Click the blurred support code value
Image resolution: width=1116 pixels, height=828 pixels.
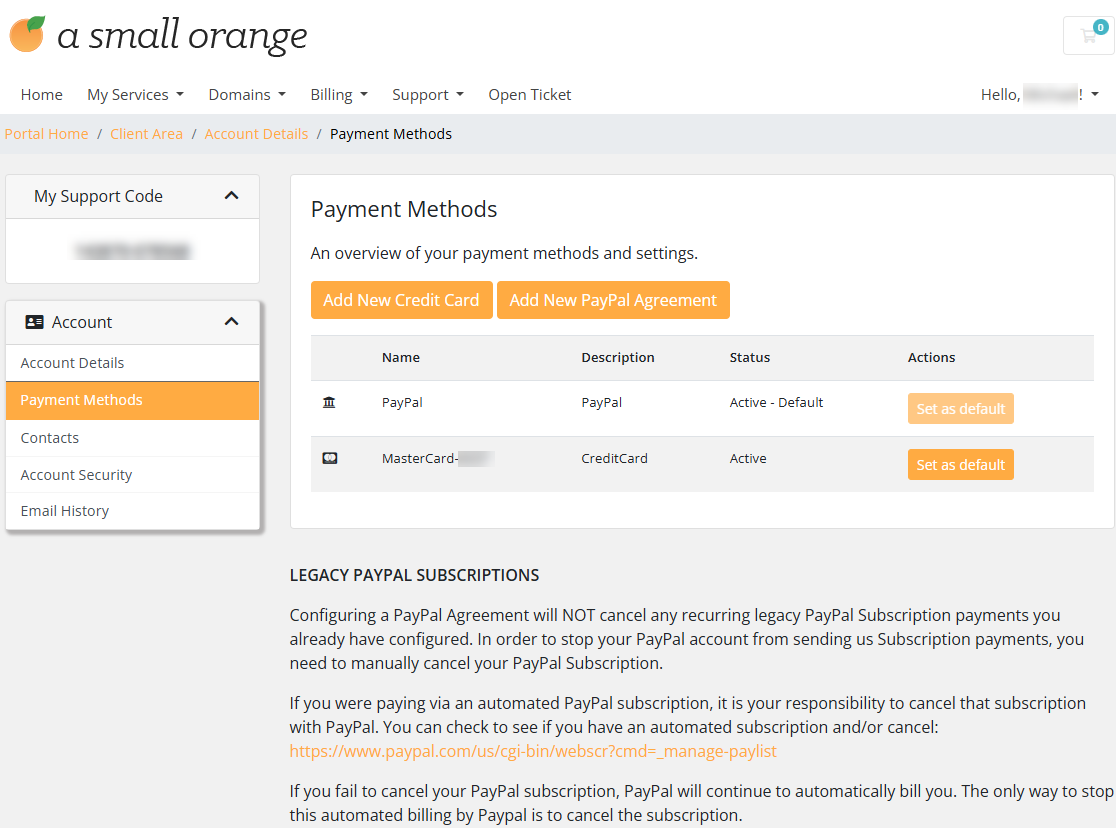[132, 251]
